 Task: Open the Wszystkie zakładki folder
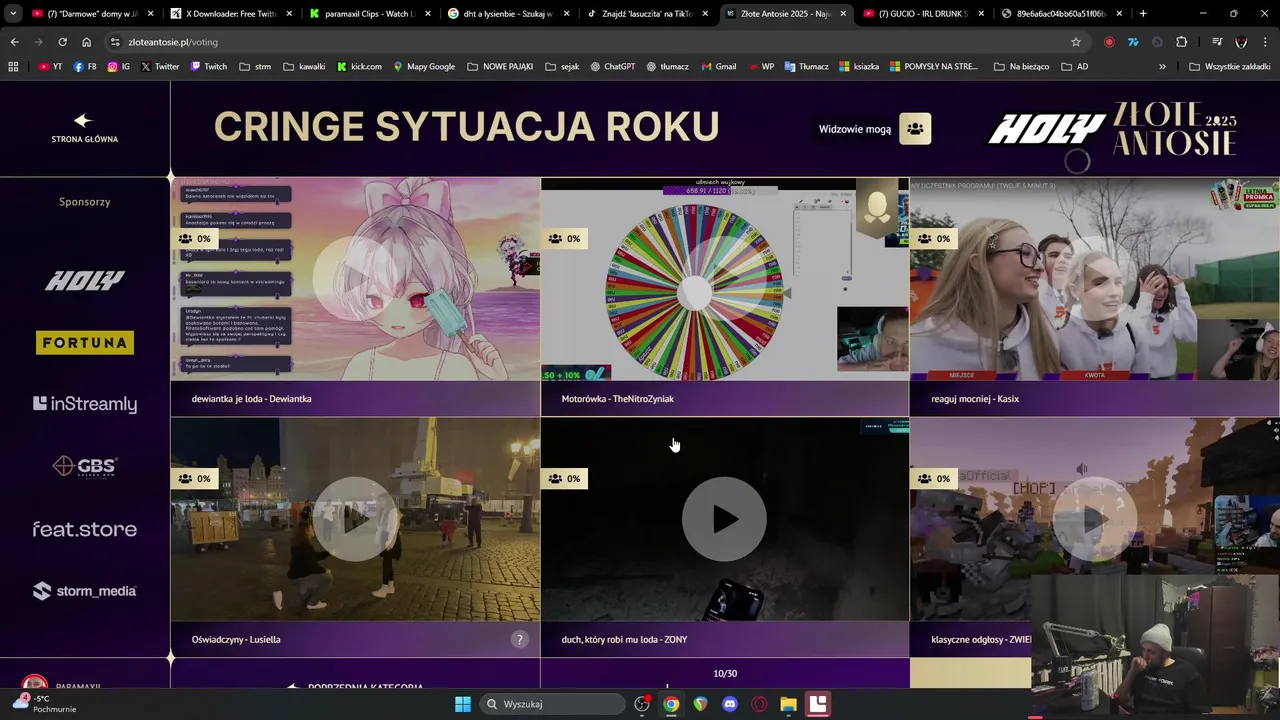1229,67
